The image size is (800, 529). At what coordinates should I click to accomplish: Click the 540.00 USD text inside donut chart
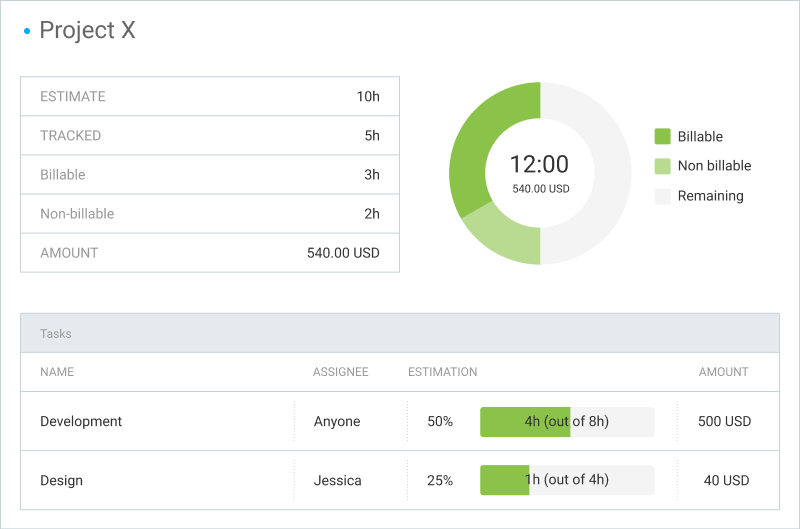[x=541, y=189]
